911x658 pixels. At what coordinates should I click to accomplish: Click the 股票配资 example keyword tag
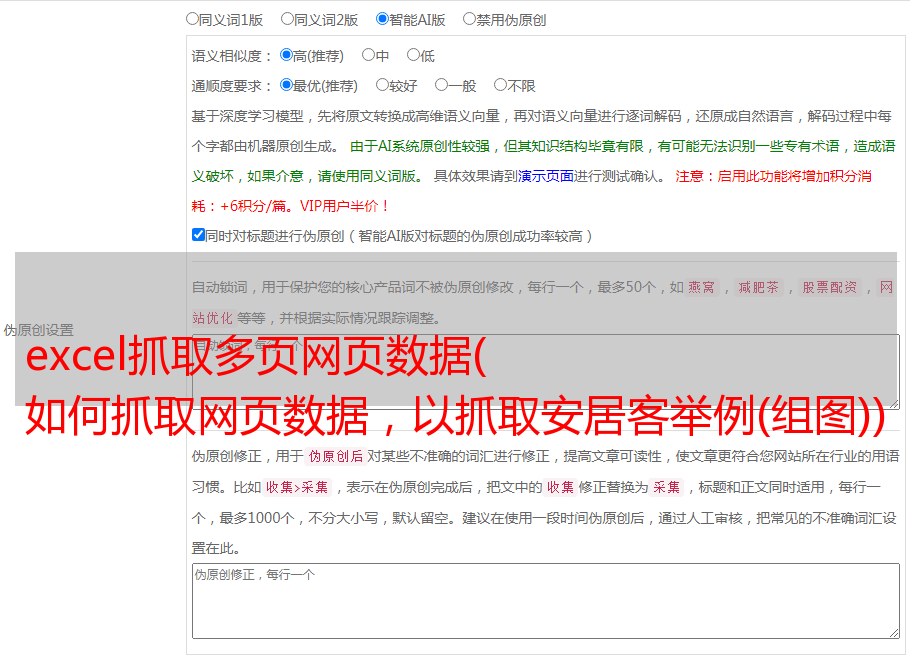[x=830, y=287]
